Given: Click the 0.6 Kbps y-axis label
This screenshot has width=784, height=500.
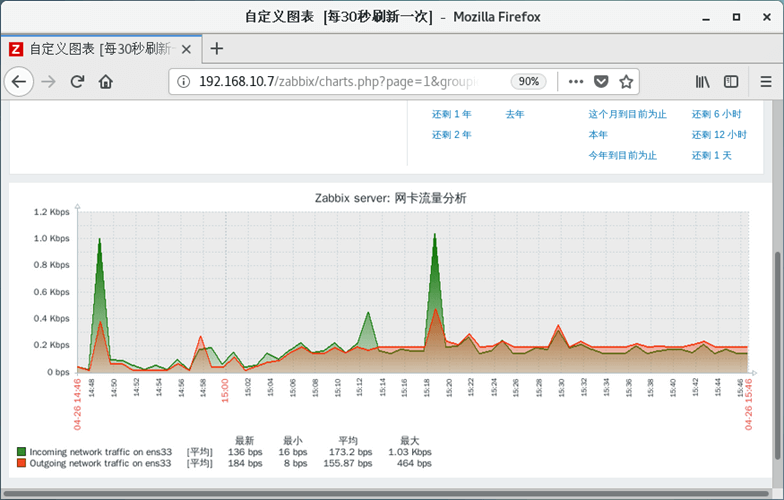Looking at the screenshot, I should click(x=52, y=292).
